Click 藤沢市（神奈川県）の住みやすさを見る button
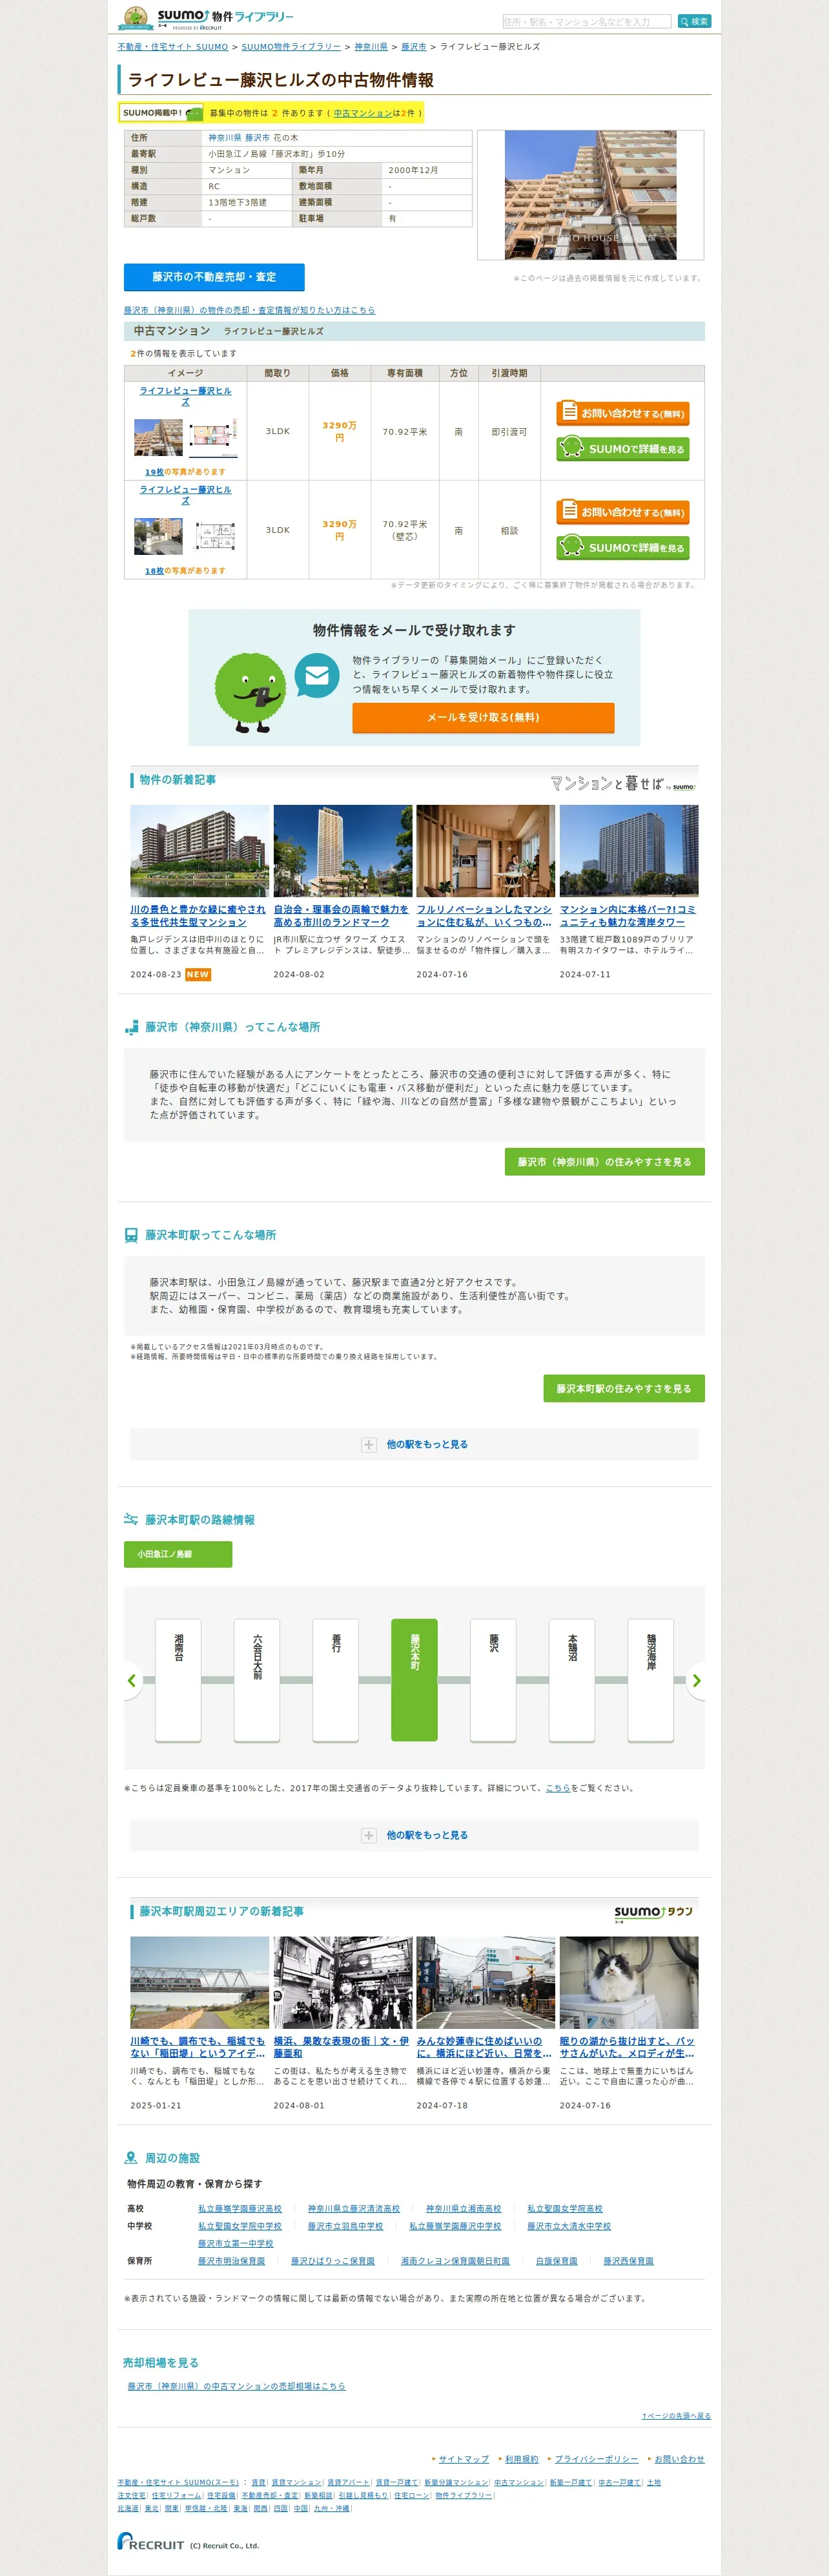The height and width of the screenshot is (2576, 829). tap(604, 1162)
